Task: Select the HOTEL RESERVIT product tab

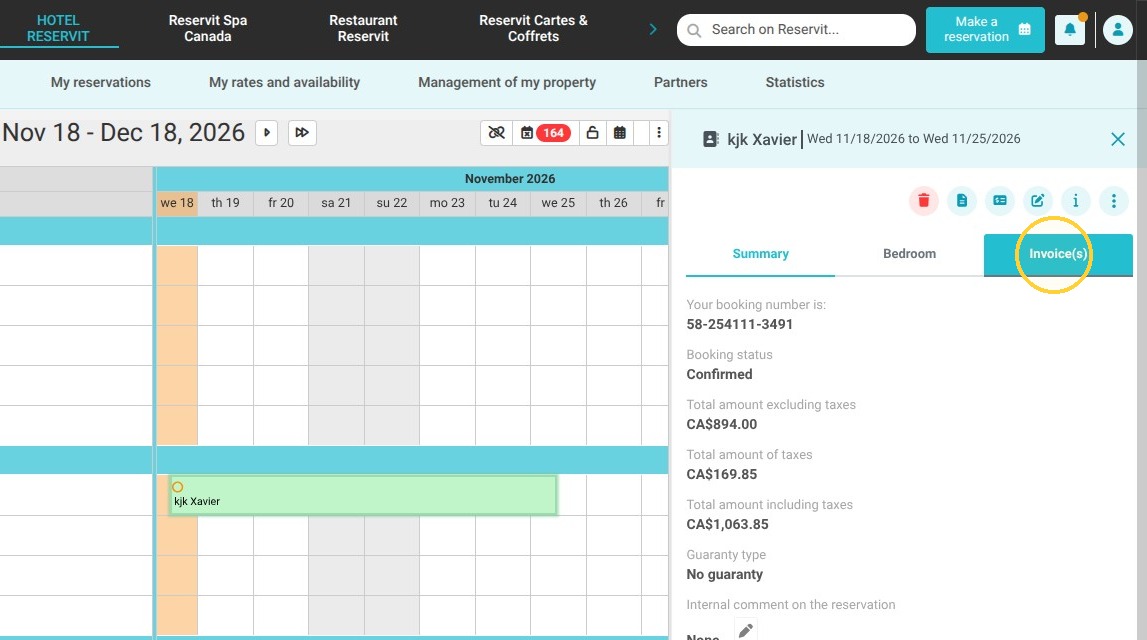Action: (x=58, y=29)
